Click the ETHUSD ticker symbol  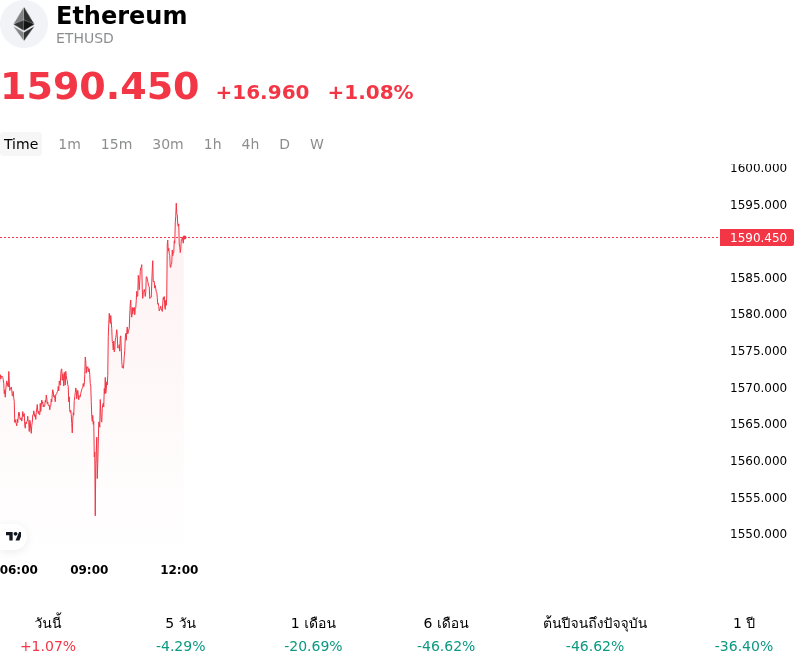pos(85,38)
